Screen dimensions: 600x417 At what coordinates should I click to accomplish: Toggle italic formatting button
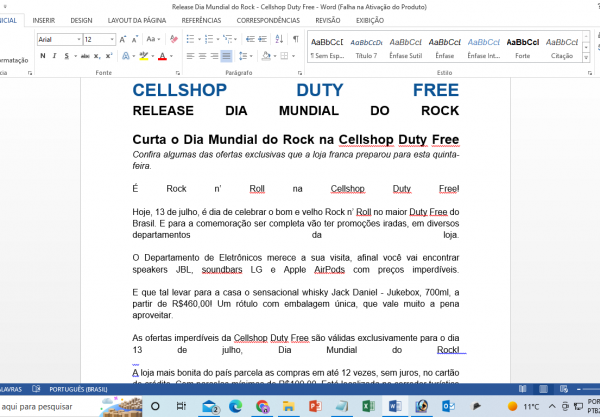[x=56, y=56]
